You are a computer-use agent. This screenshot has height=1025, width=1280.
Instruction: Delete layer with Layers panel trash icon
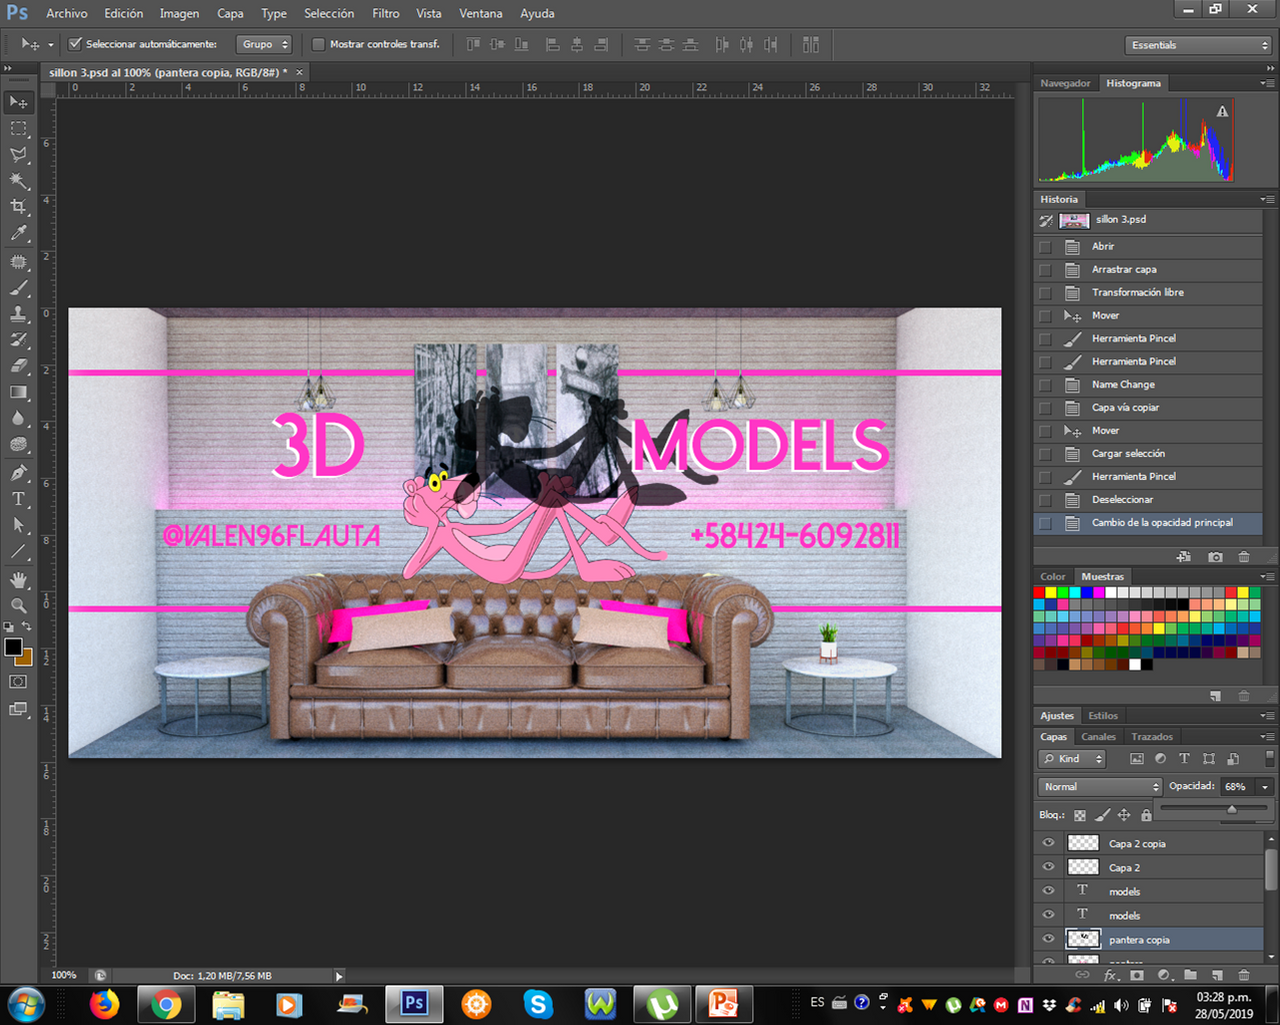pyautogui.click(x=1244, y=975)
